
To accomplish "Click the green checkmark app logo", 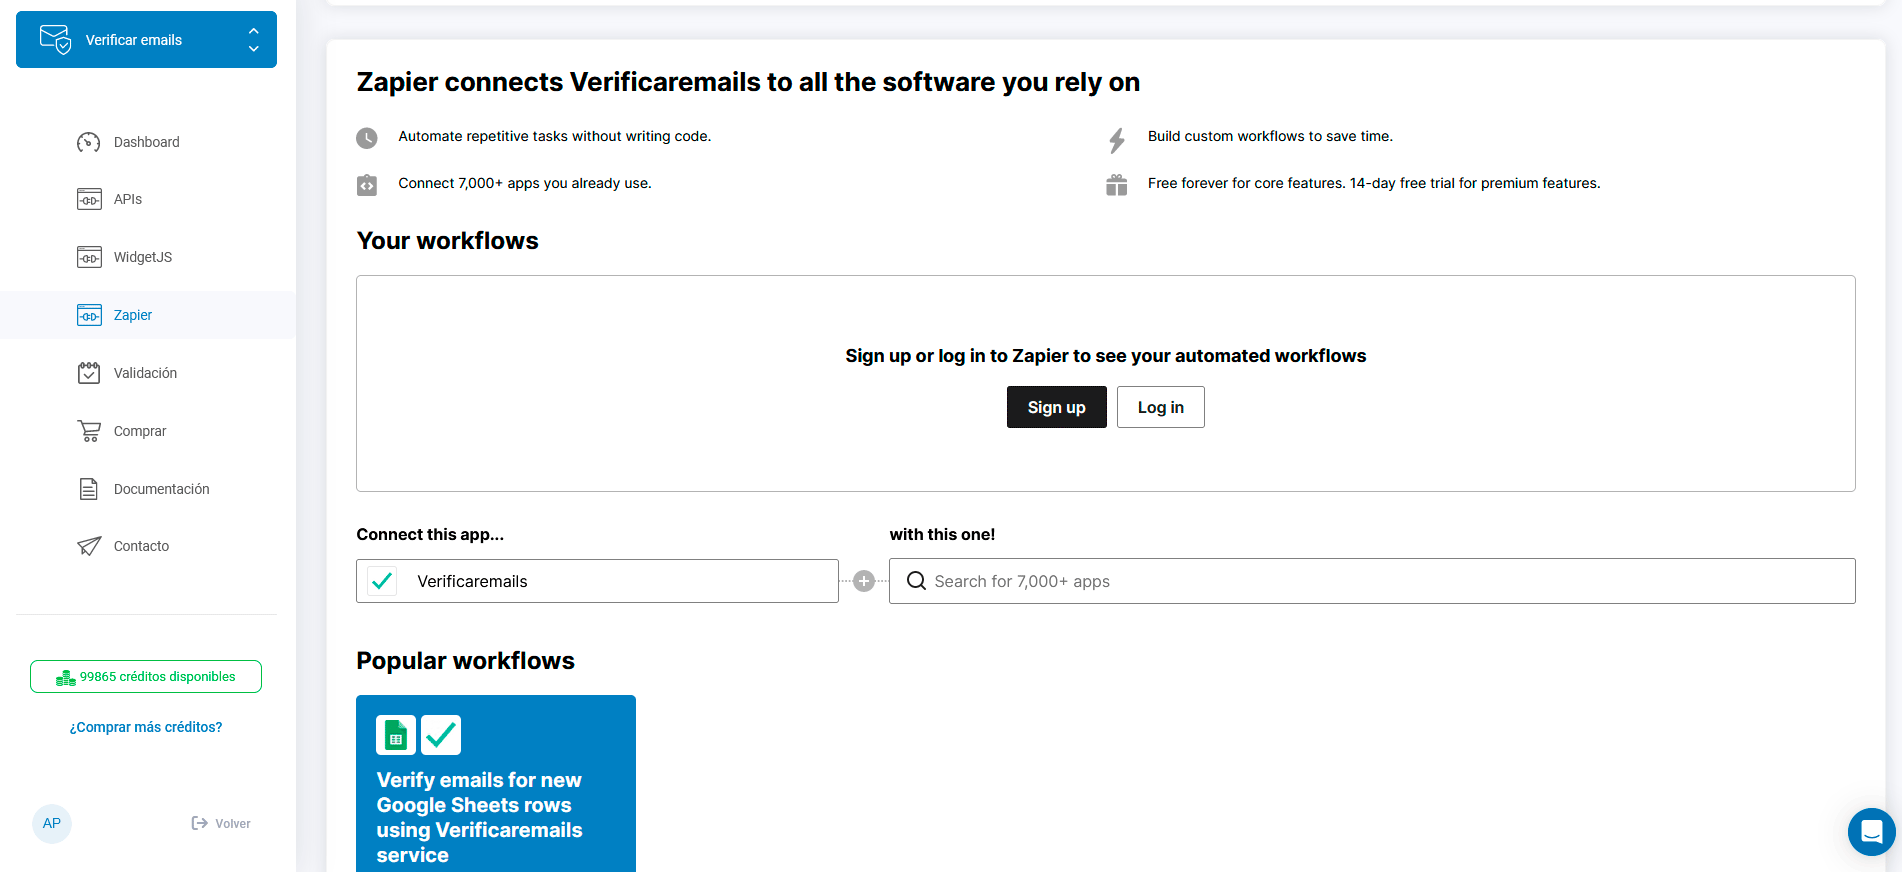I will pos(382,581).
